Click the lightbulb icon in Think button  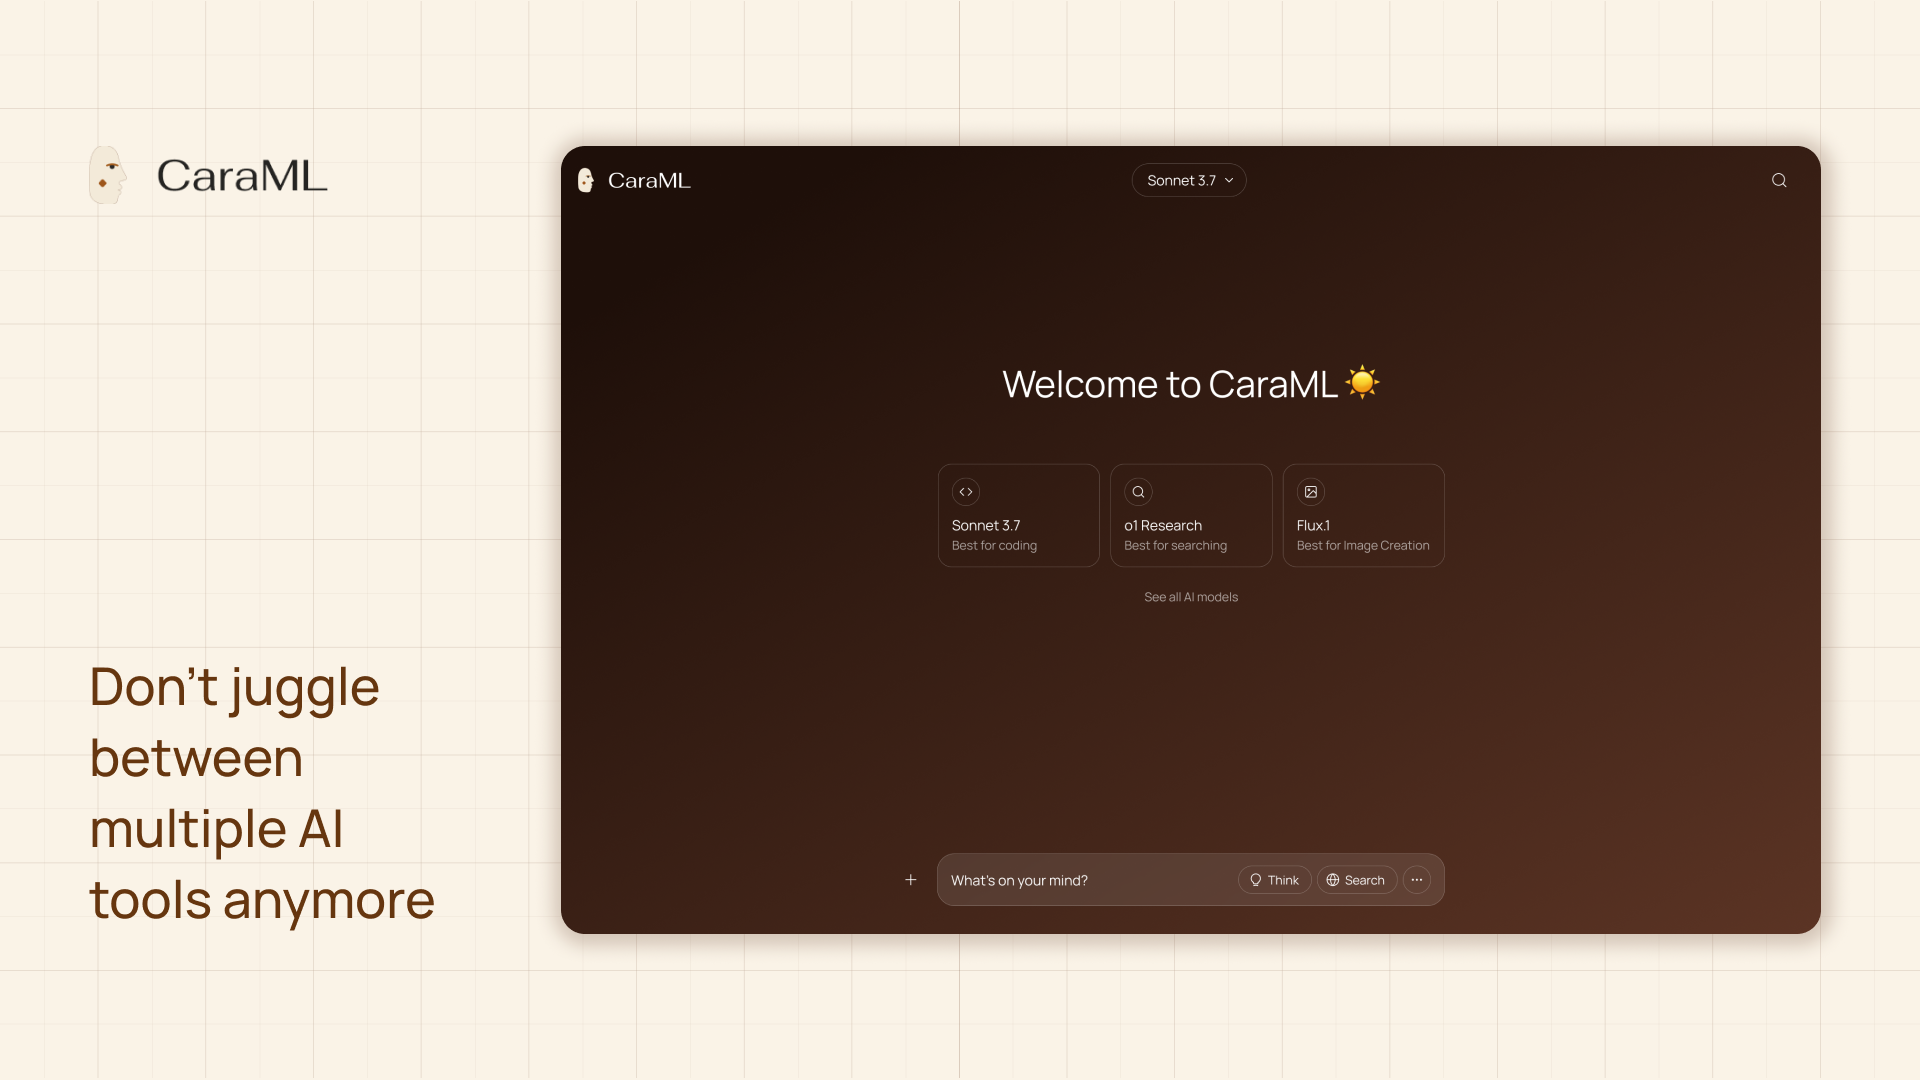click(1256, 880)
